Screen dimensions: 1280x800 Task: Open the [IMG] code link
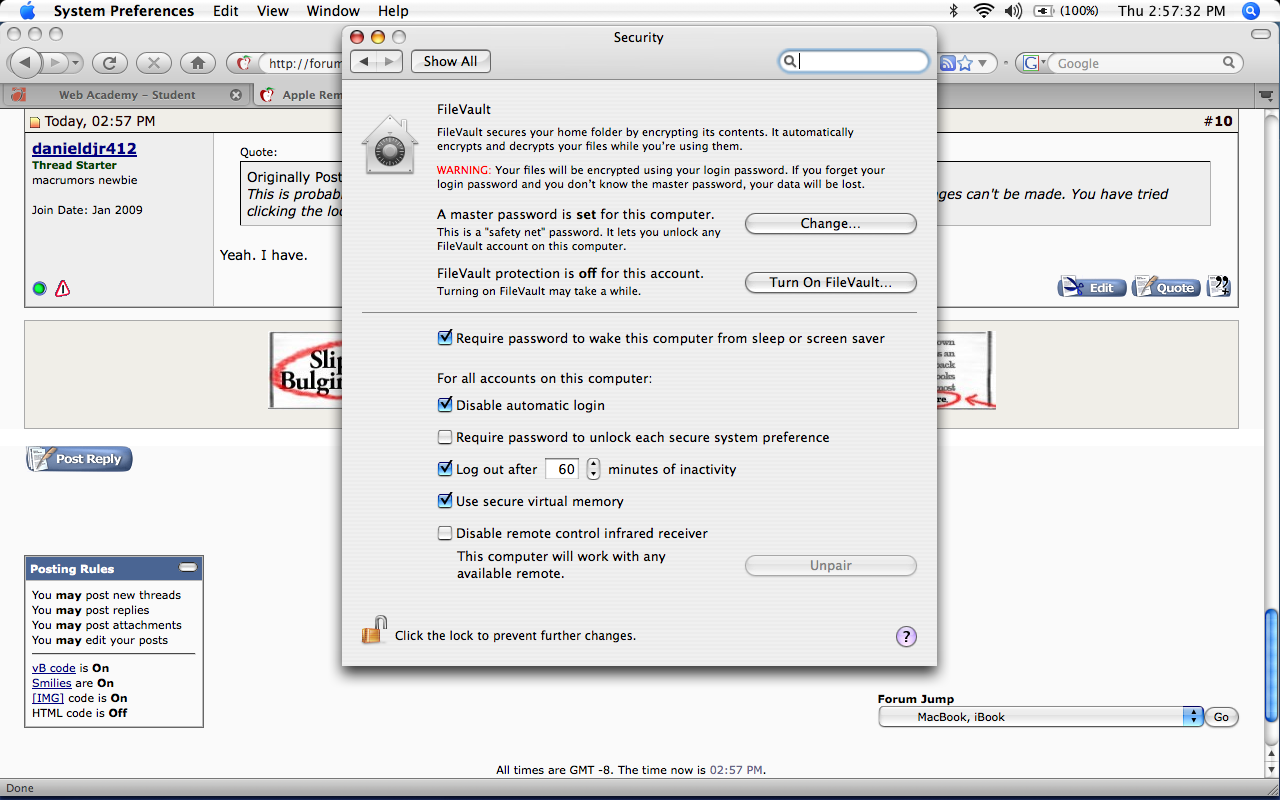(x=48, y=698)
